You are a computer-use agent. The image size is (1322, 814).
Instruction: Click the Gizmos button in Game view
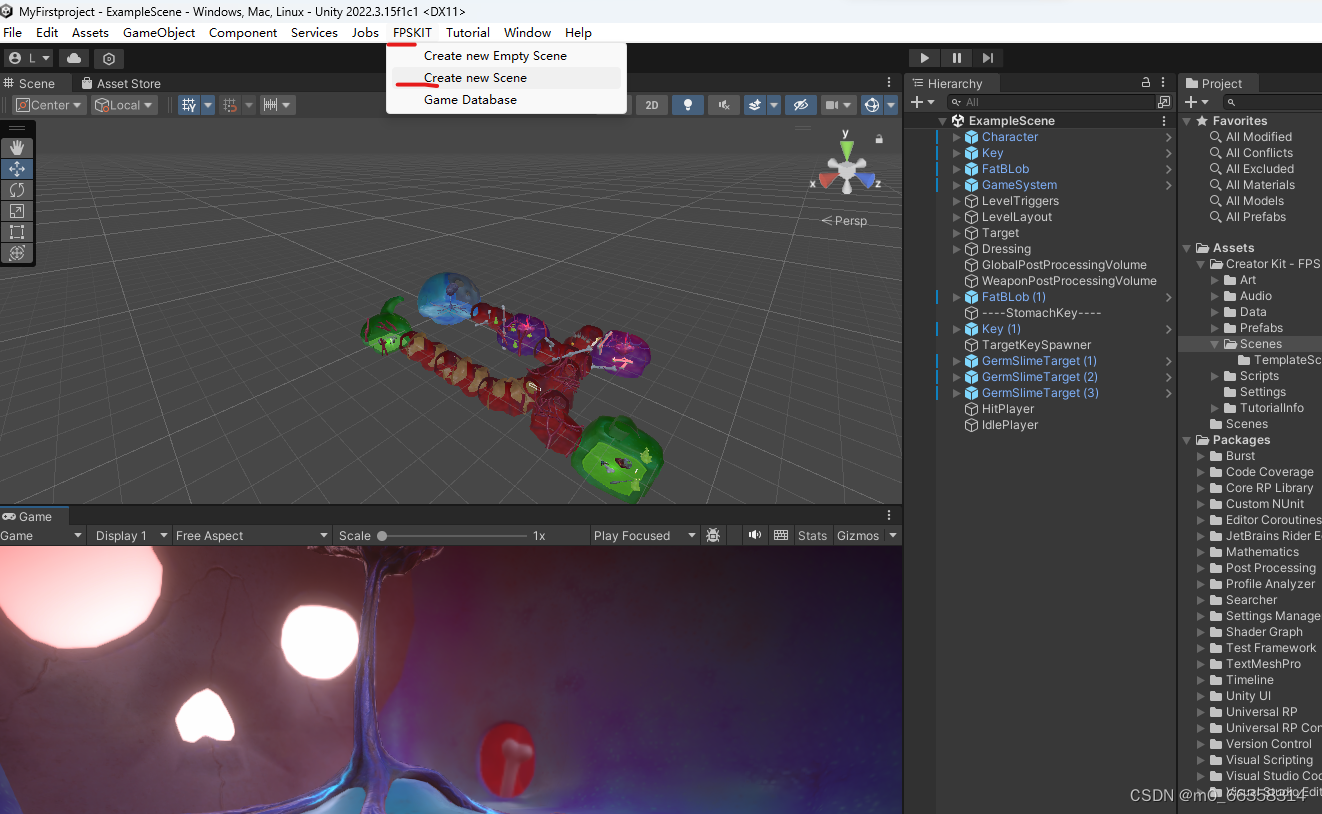858,536
